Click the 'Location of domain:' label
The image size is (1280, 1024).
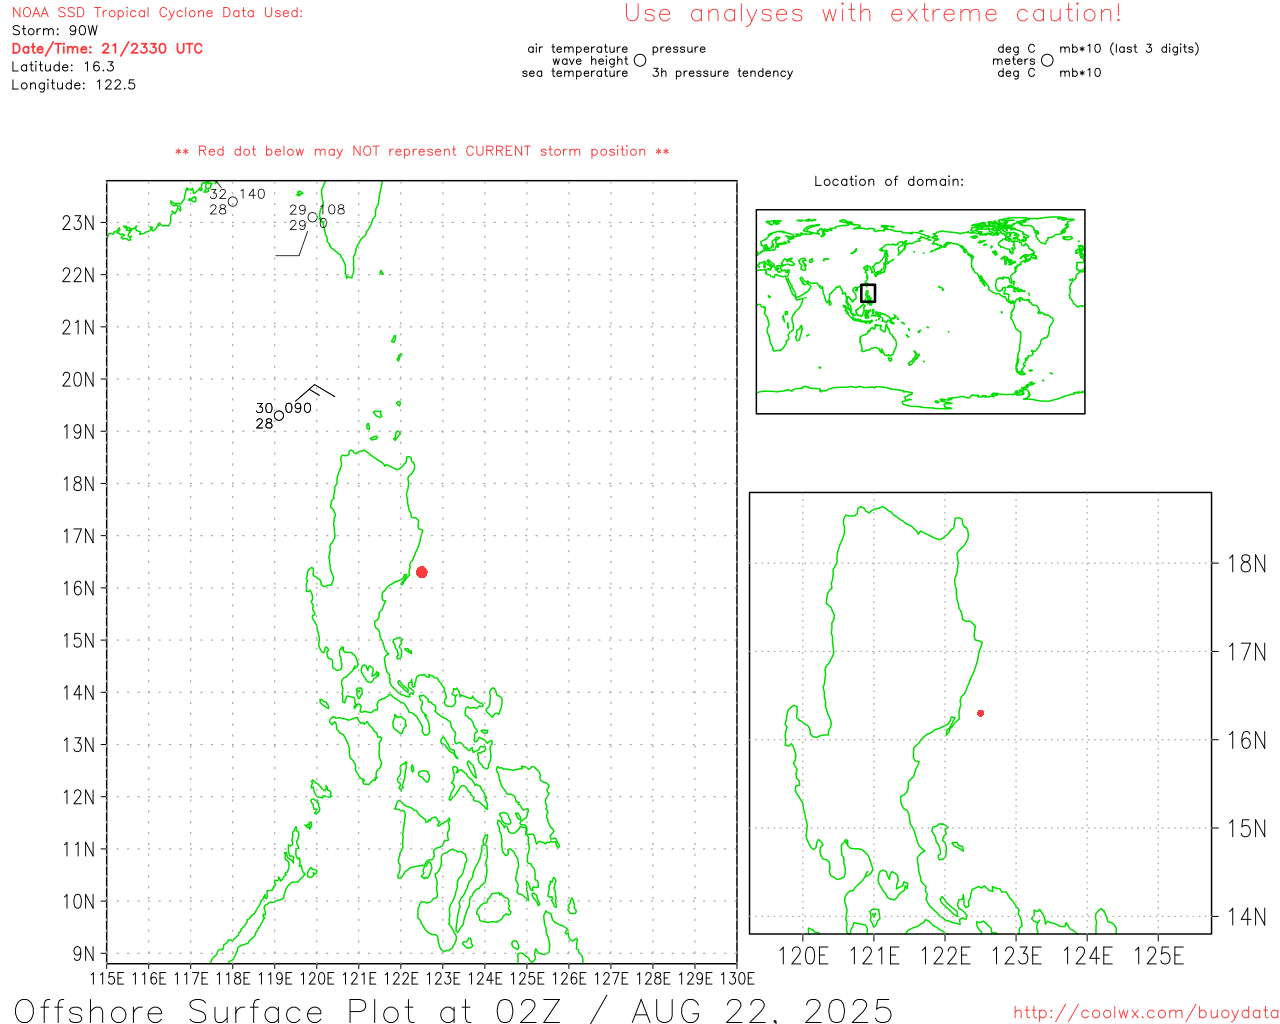[x=889, y=181]
